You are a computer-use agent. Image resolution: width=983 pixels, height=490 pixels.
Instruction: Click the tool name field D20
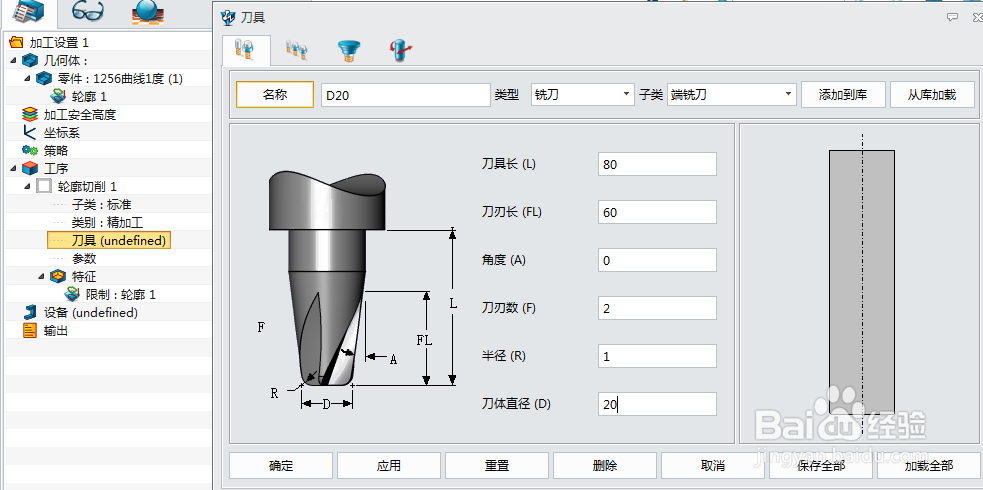click(406, 95)
